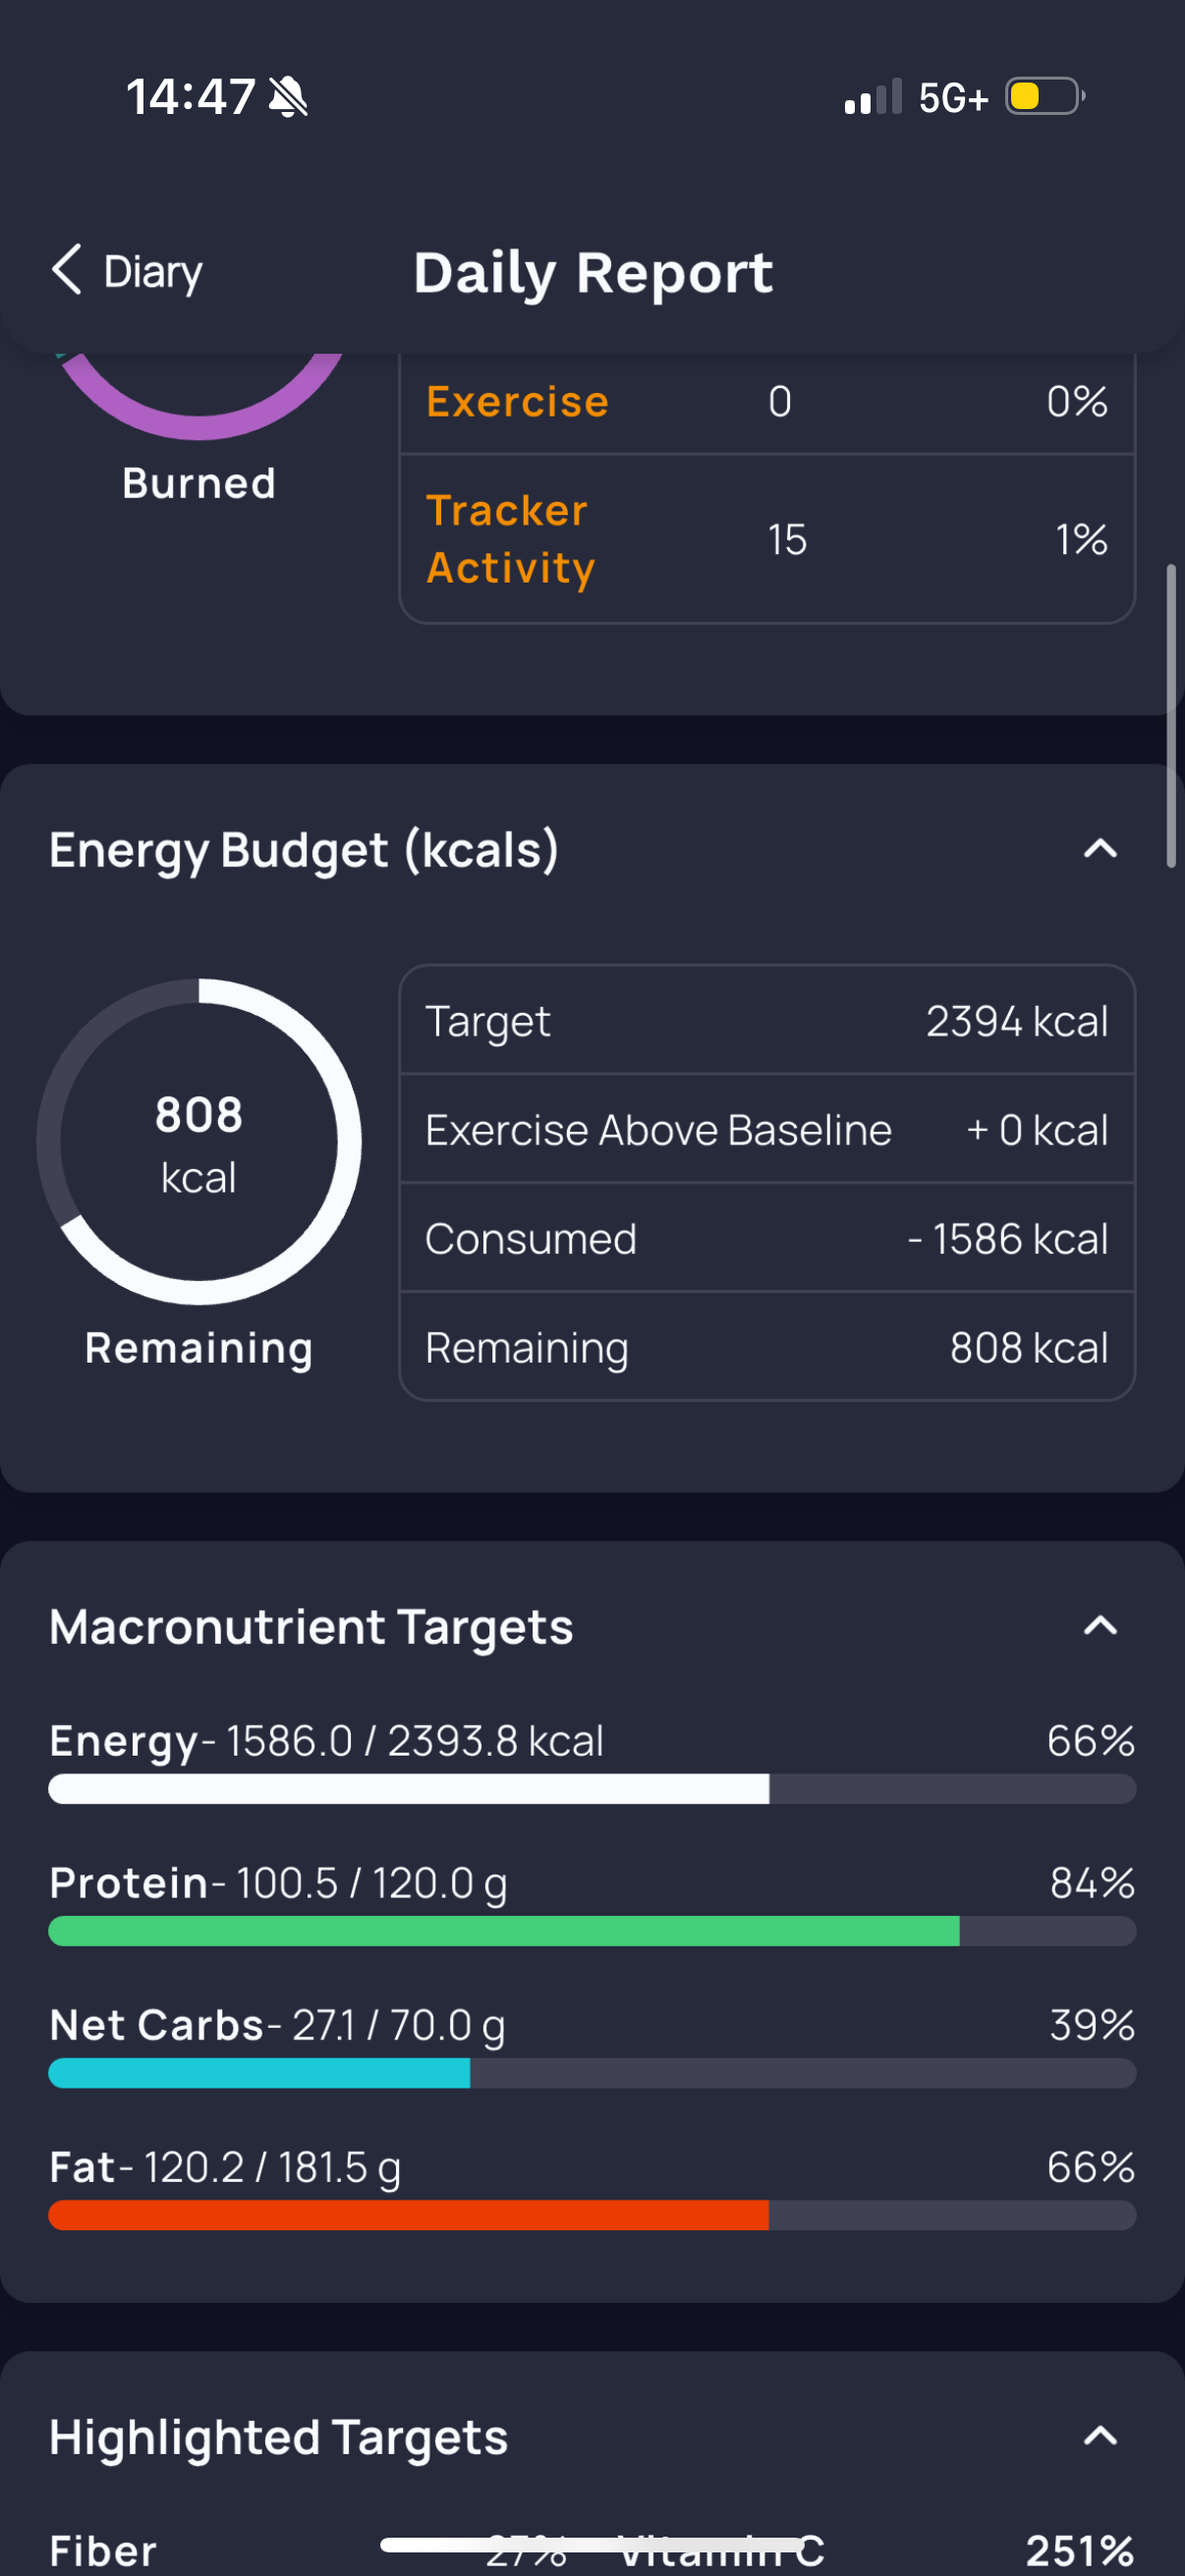Open the Target 2394 kcal row
The image size is (1185, 2576).
pyautogui.click(x=767, y=1020)
